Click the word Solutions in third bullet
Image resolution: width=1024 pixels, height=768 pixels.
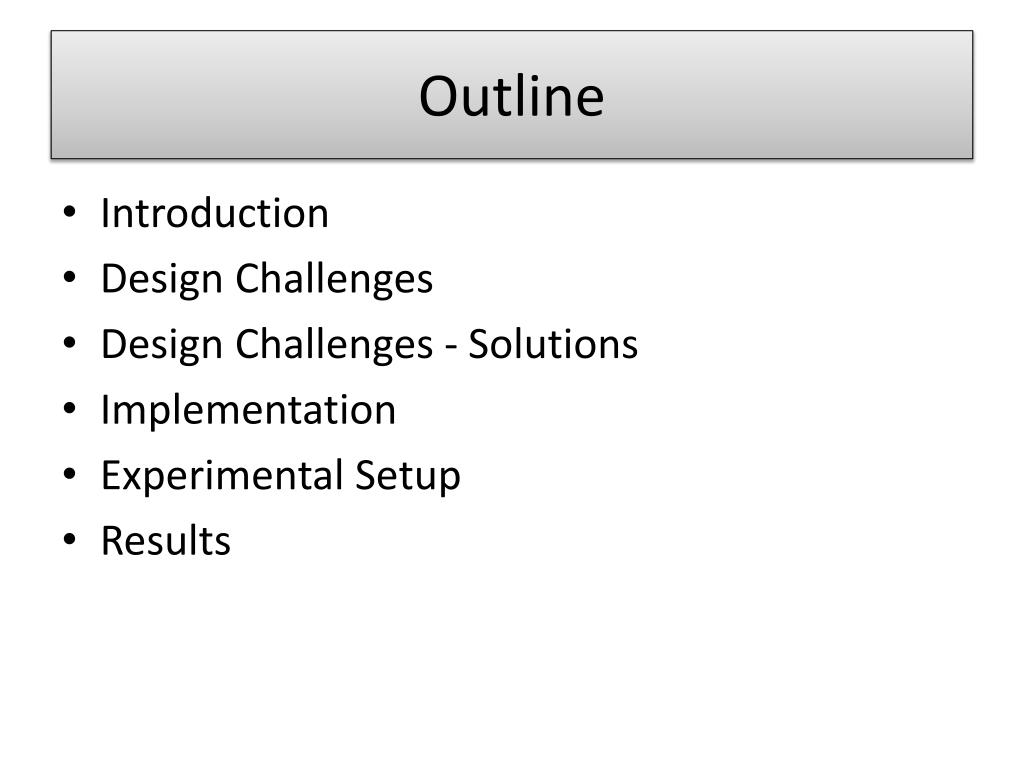[x=553, y=344]
